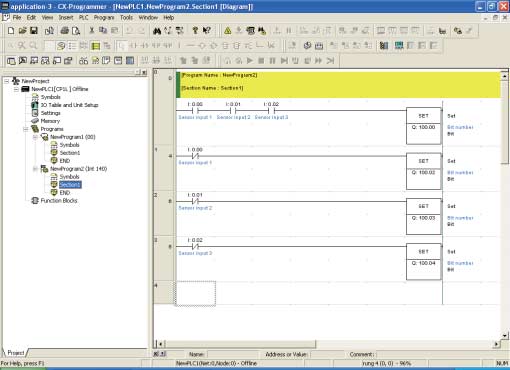This screenshot has width=510, height=370.
Task: Toggle the selection mode arrow tool
Action: coord(121,46)
